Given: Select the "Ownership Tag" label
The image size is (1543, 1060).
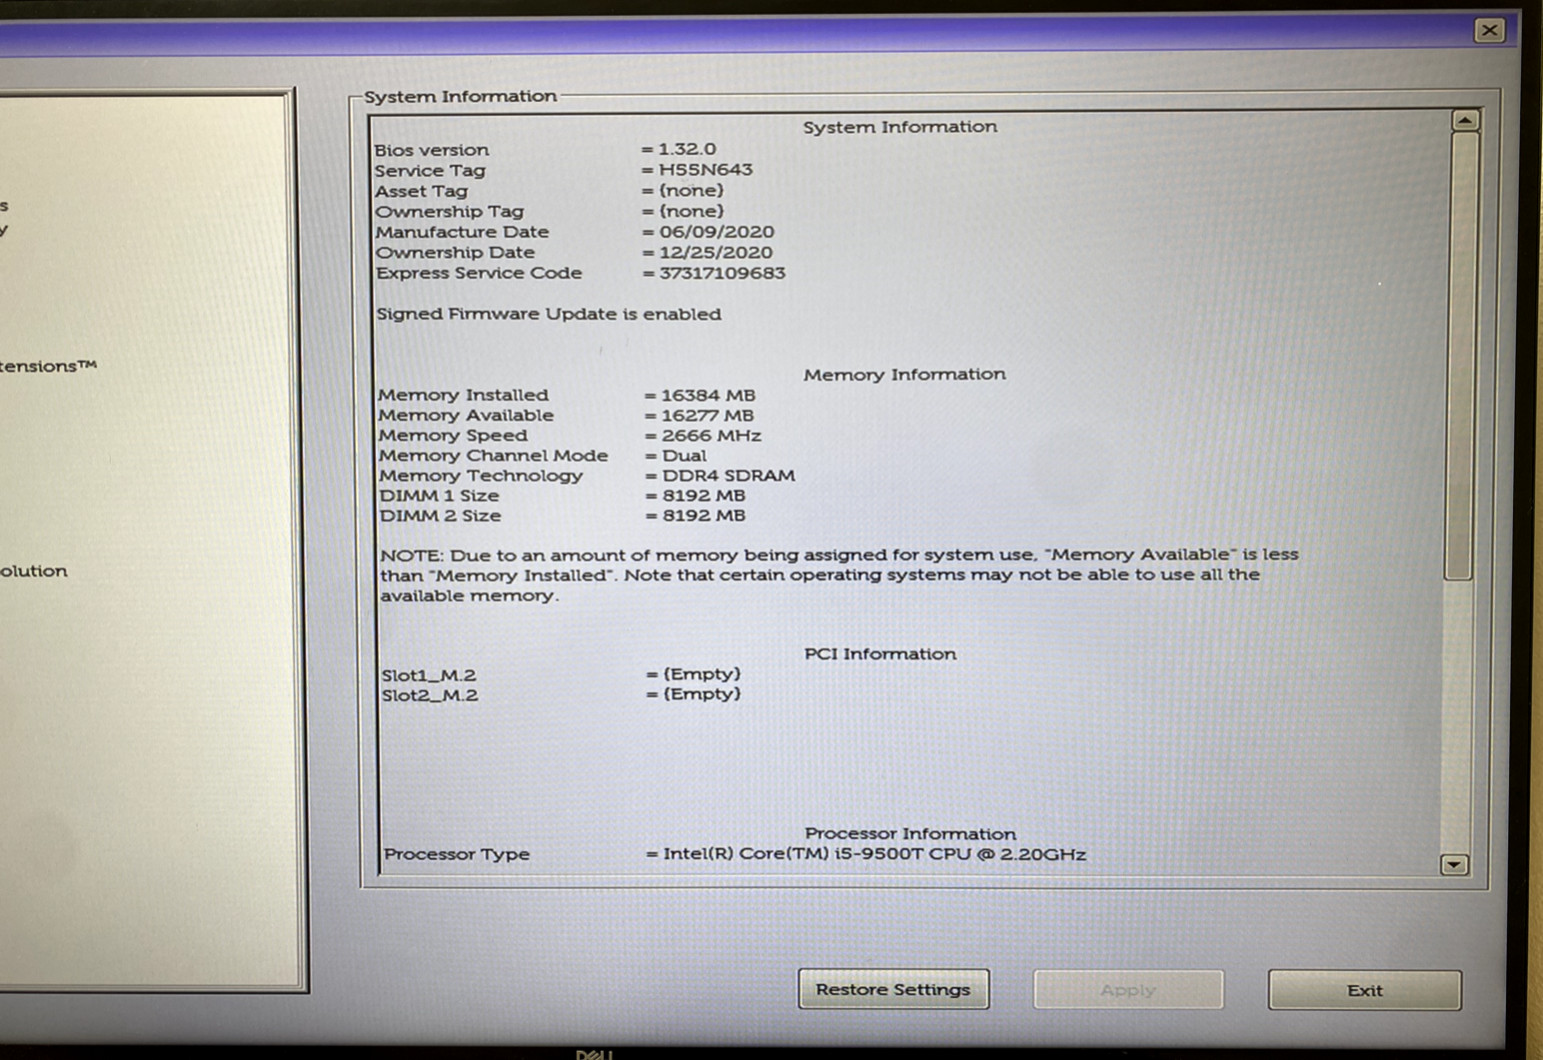Looking at the screenshot, I should (449, 212).
